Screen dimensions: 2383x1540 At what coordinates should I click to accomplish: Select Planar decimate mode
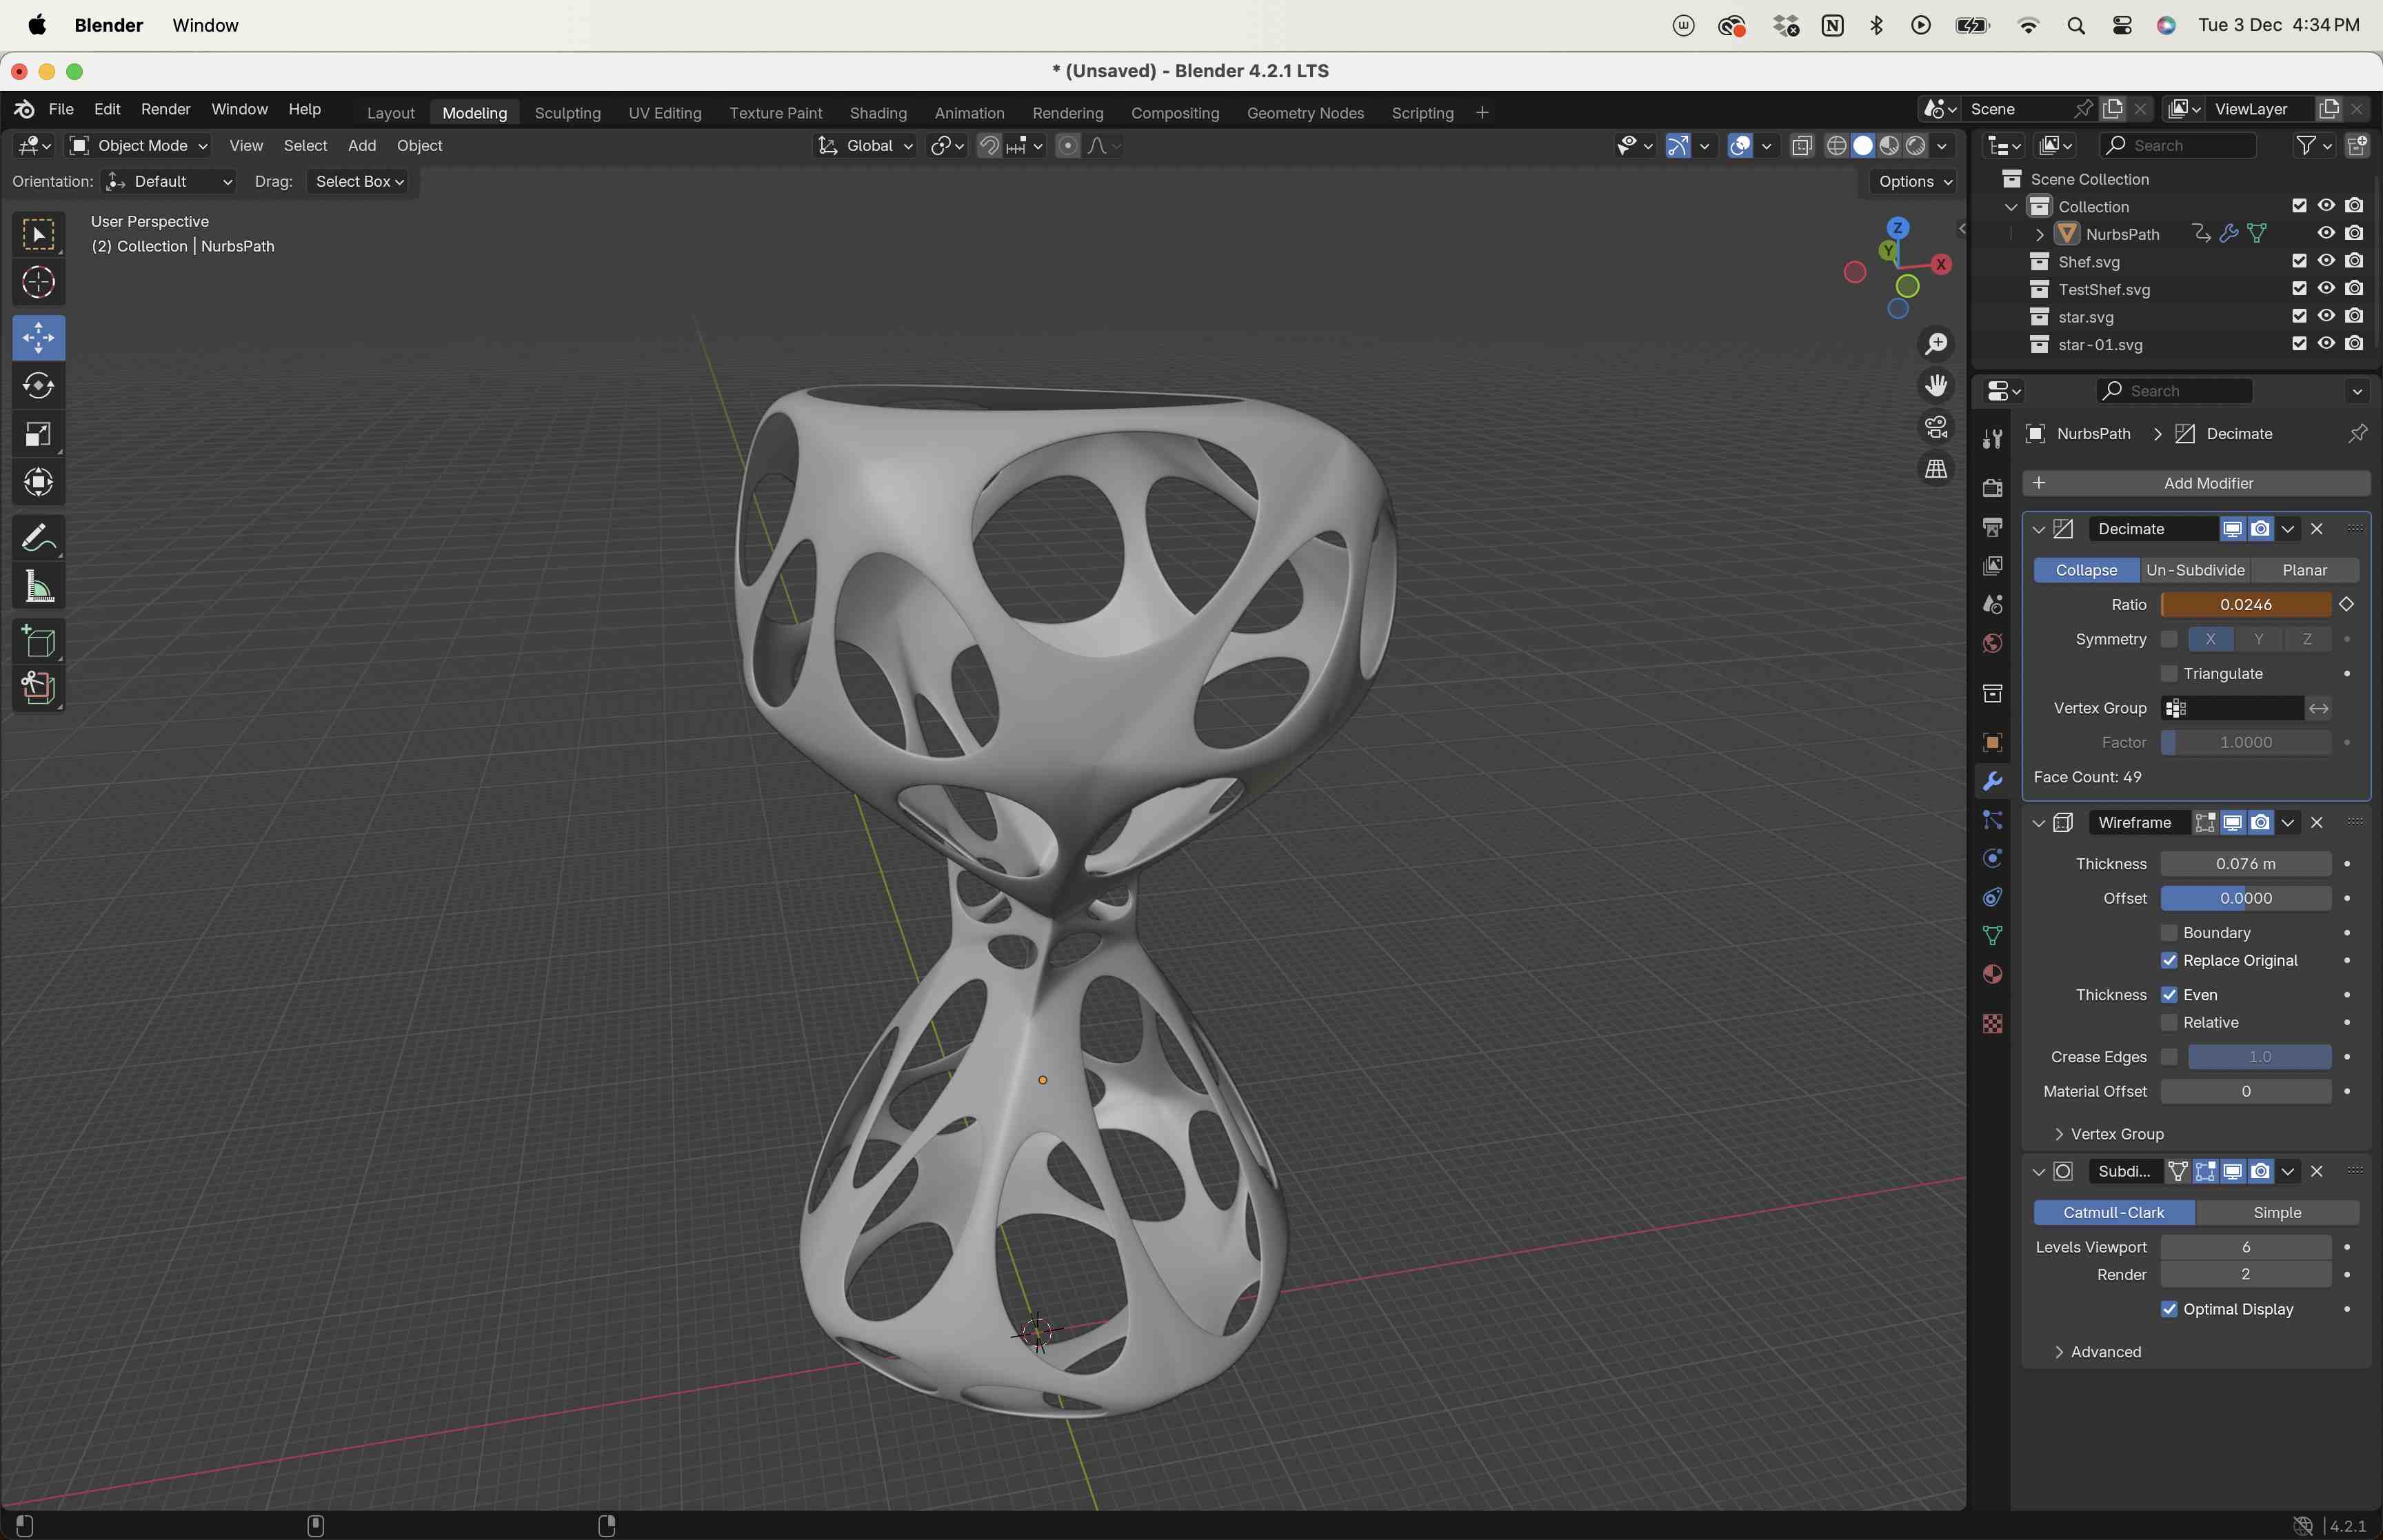click(2305, 571)
